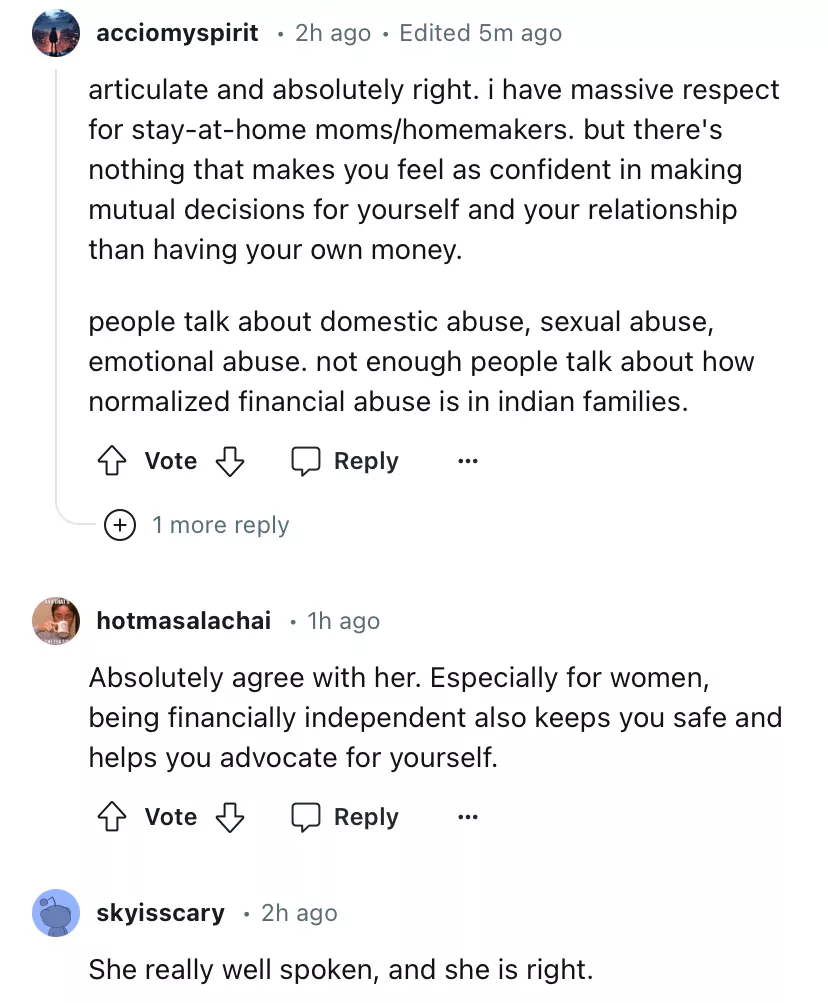Open hotmasalachai's profile avatar
The width and height of the screenshot is (828, 1003).
pyautogui.click(x=56, y=621)
